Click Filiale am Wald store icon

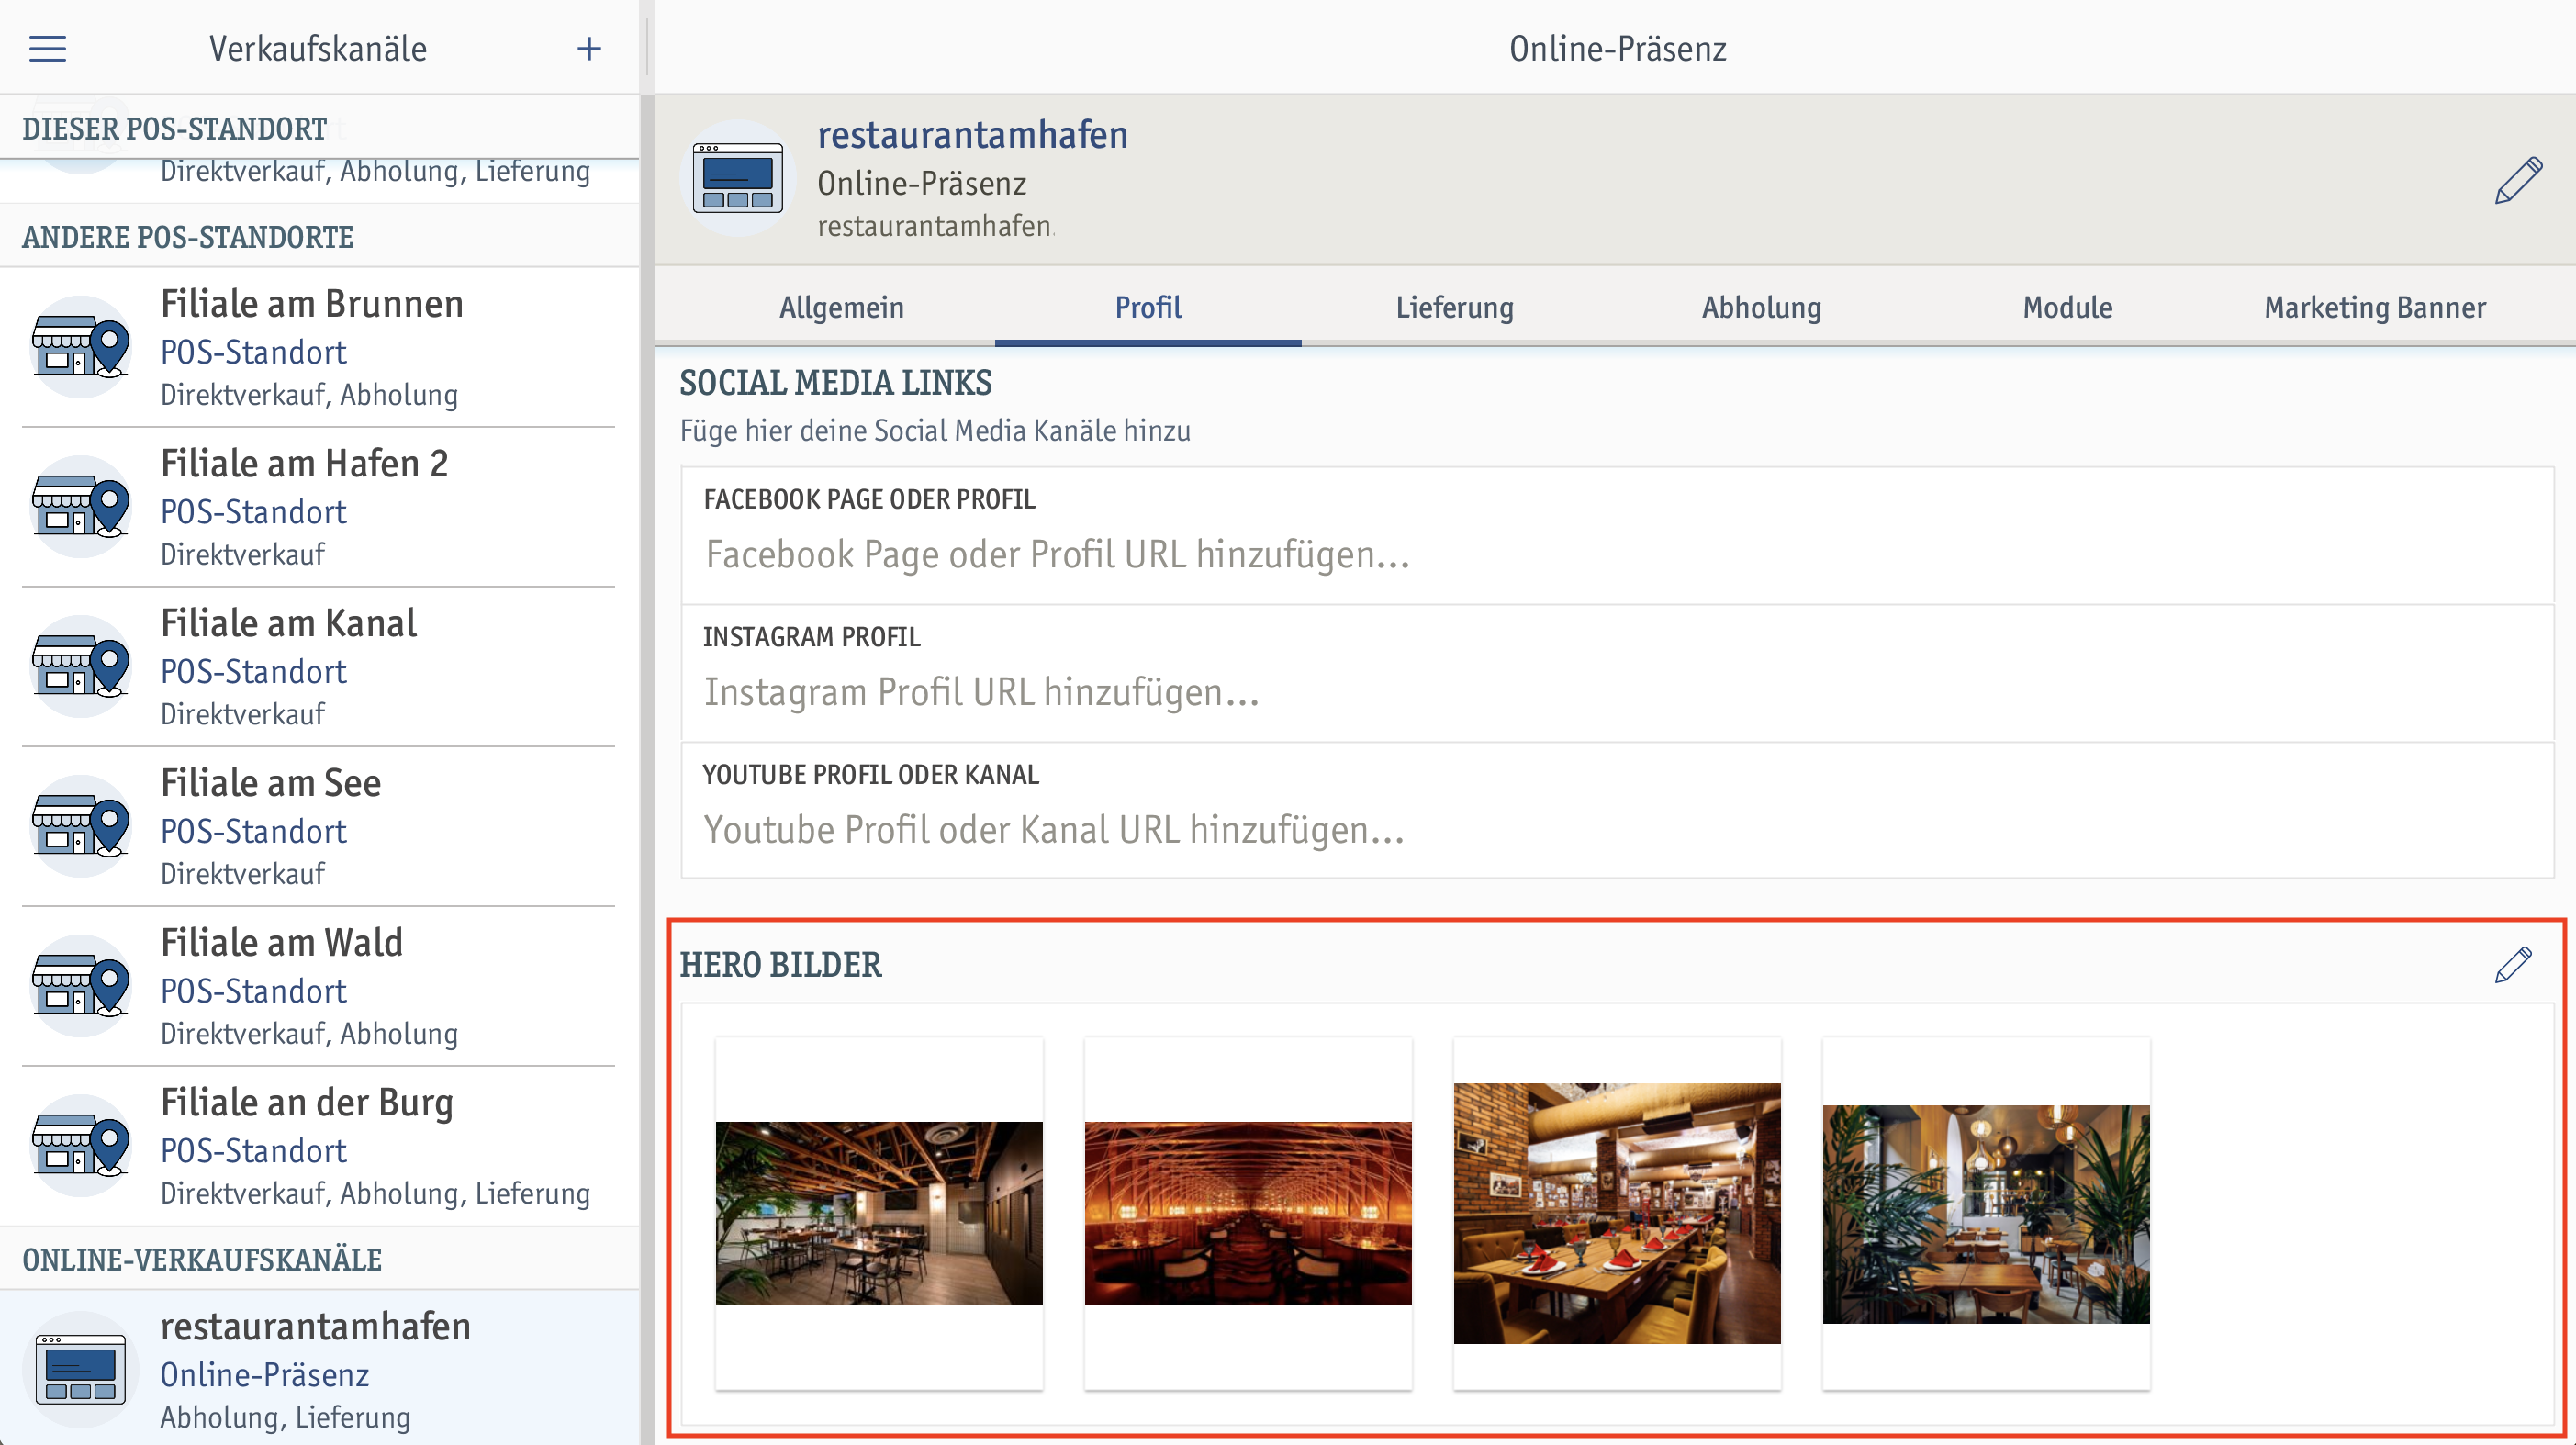(80, 987)
